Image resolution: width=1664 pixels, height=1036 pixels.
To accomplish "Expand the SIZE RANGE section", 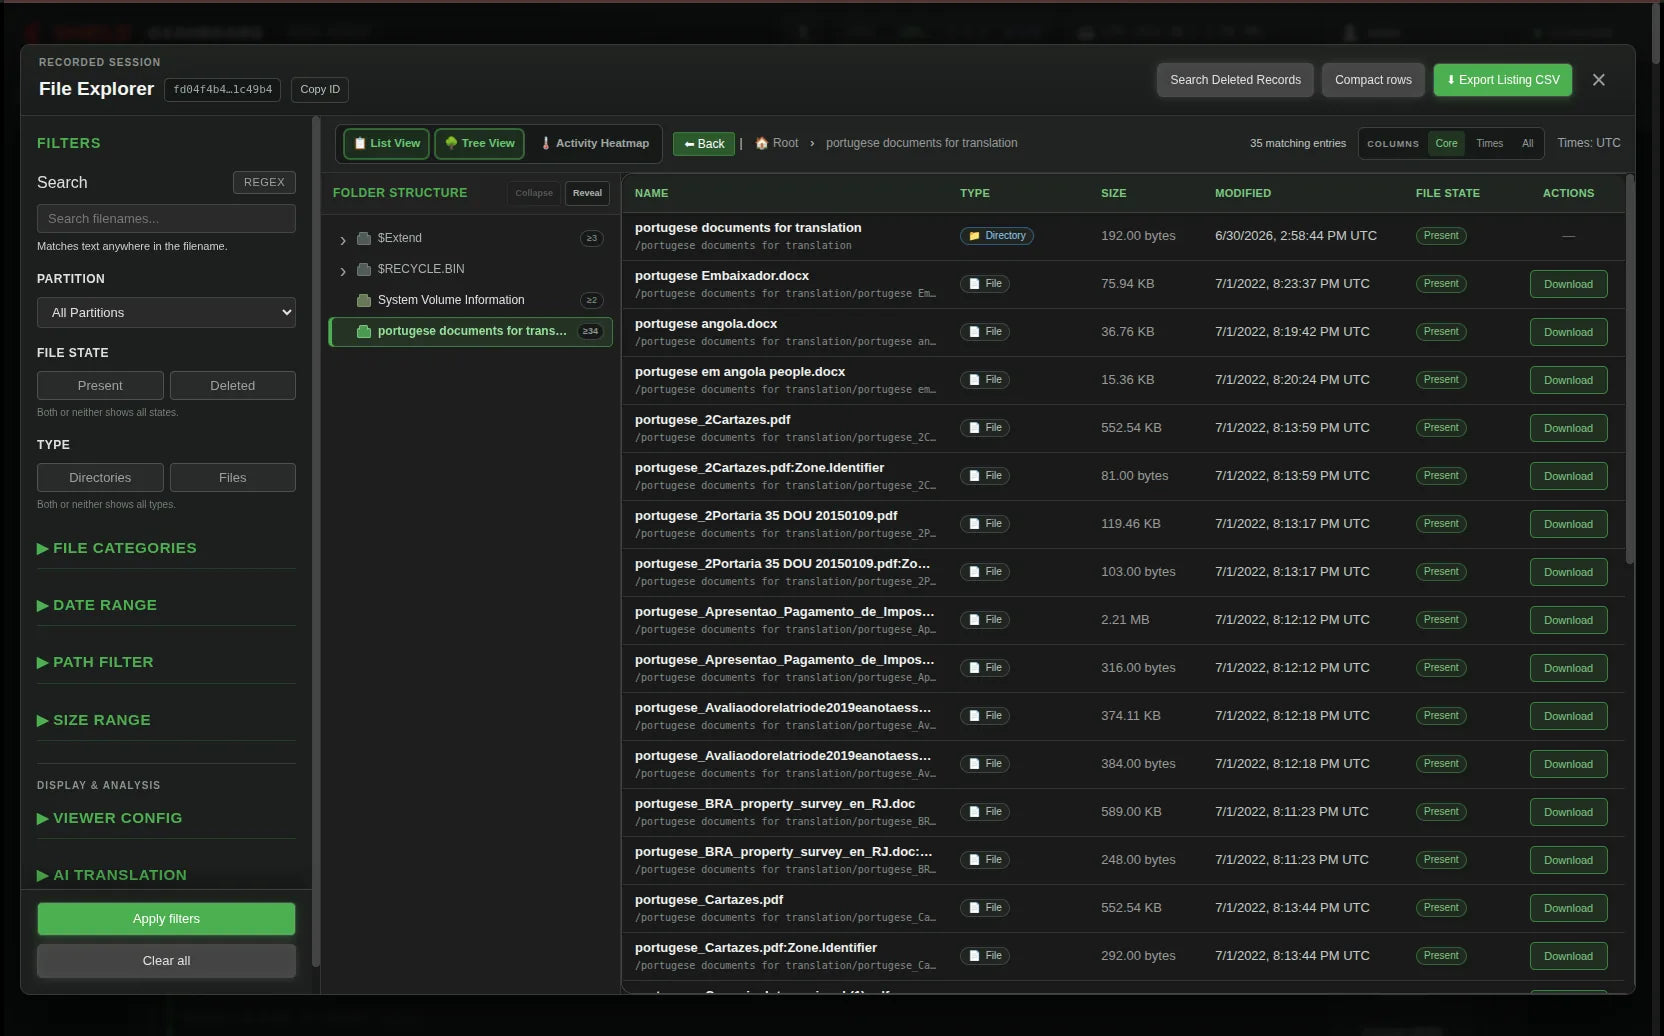I will point(166,720).
